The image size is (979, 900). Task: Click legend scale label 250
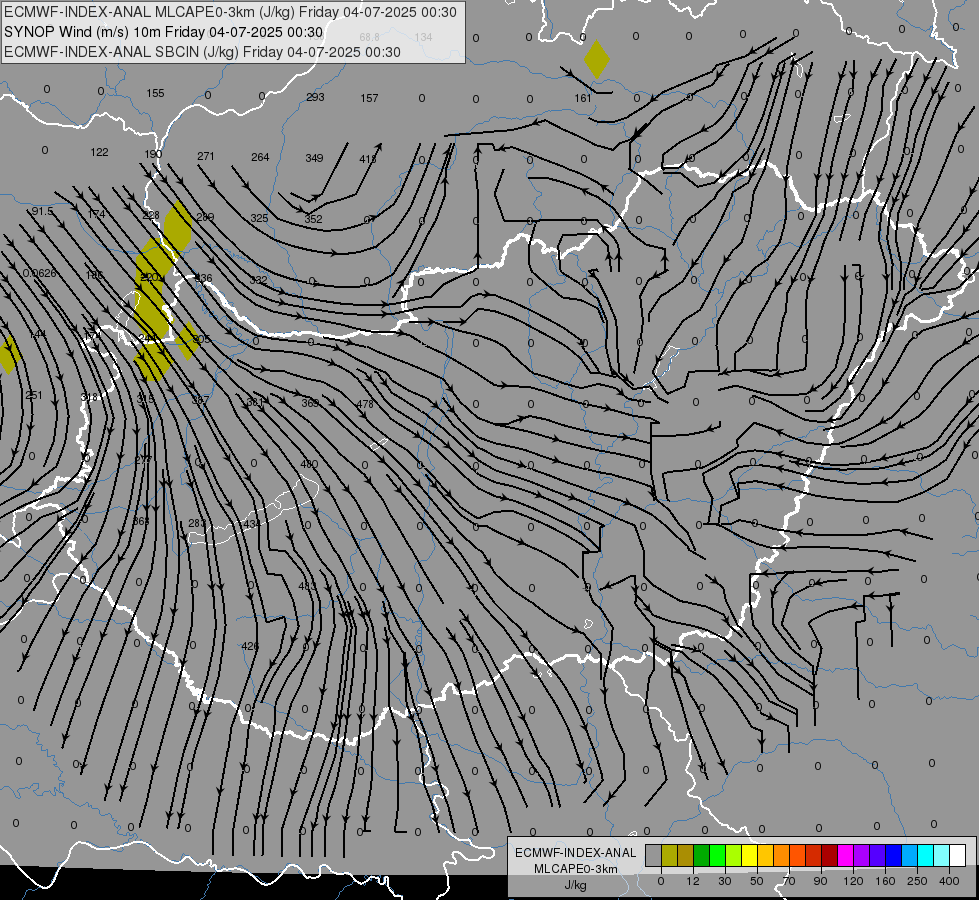coord(917,881)
